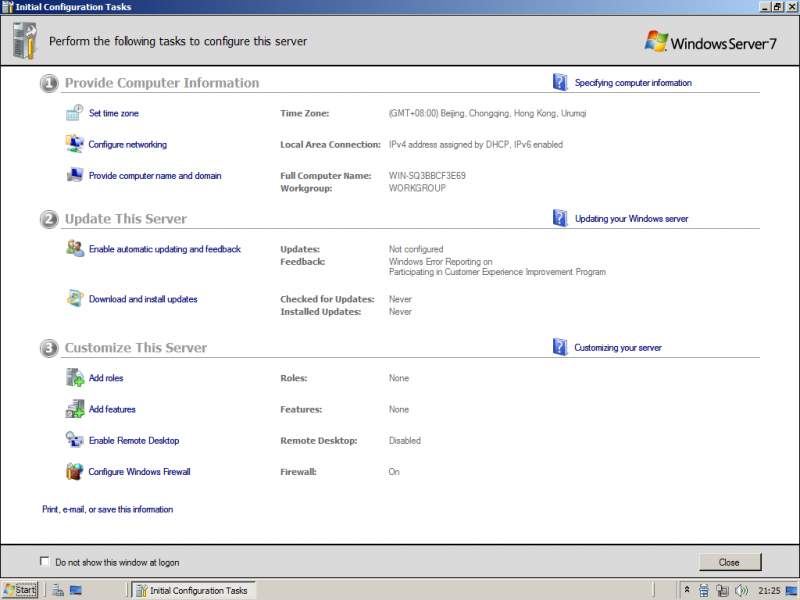Click the computer name and domain icon
This screenshot has height=600, width=800.
74,175
